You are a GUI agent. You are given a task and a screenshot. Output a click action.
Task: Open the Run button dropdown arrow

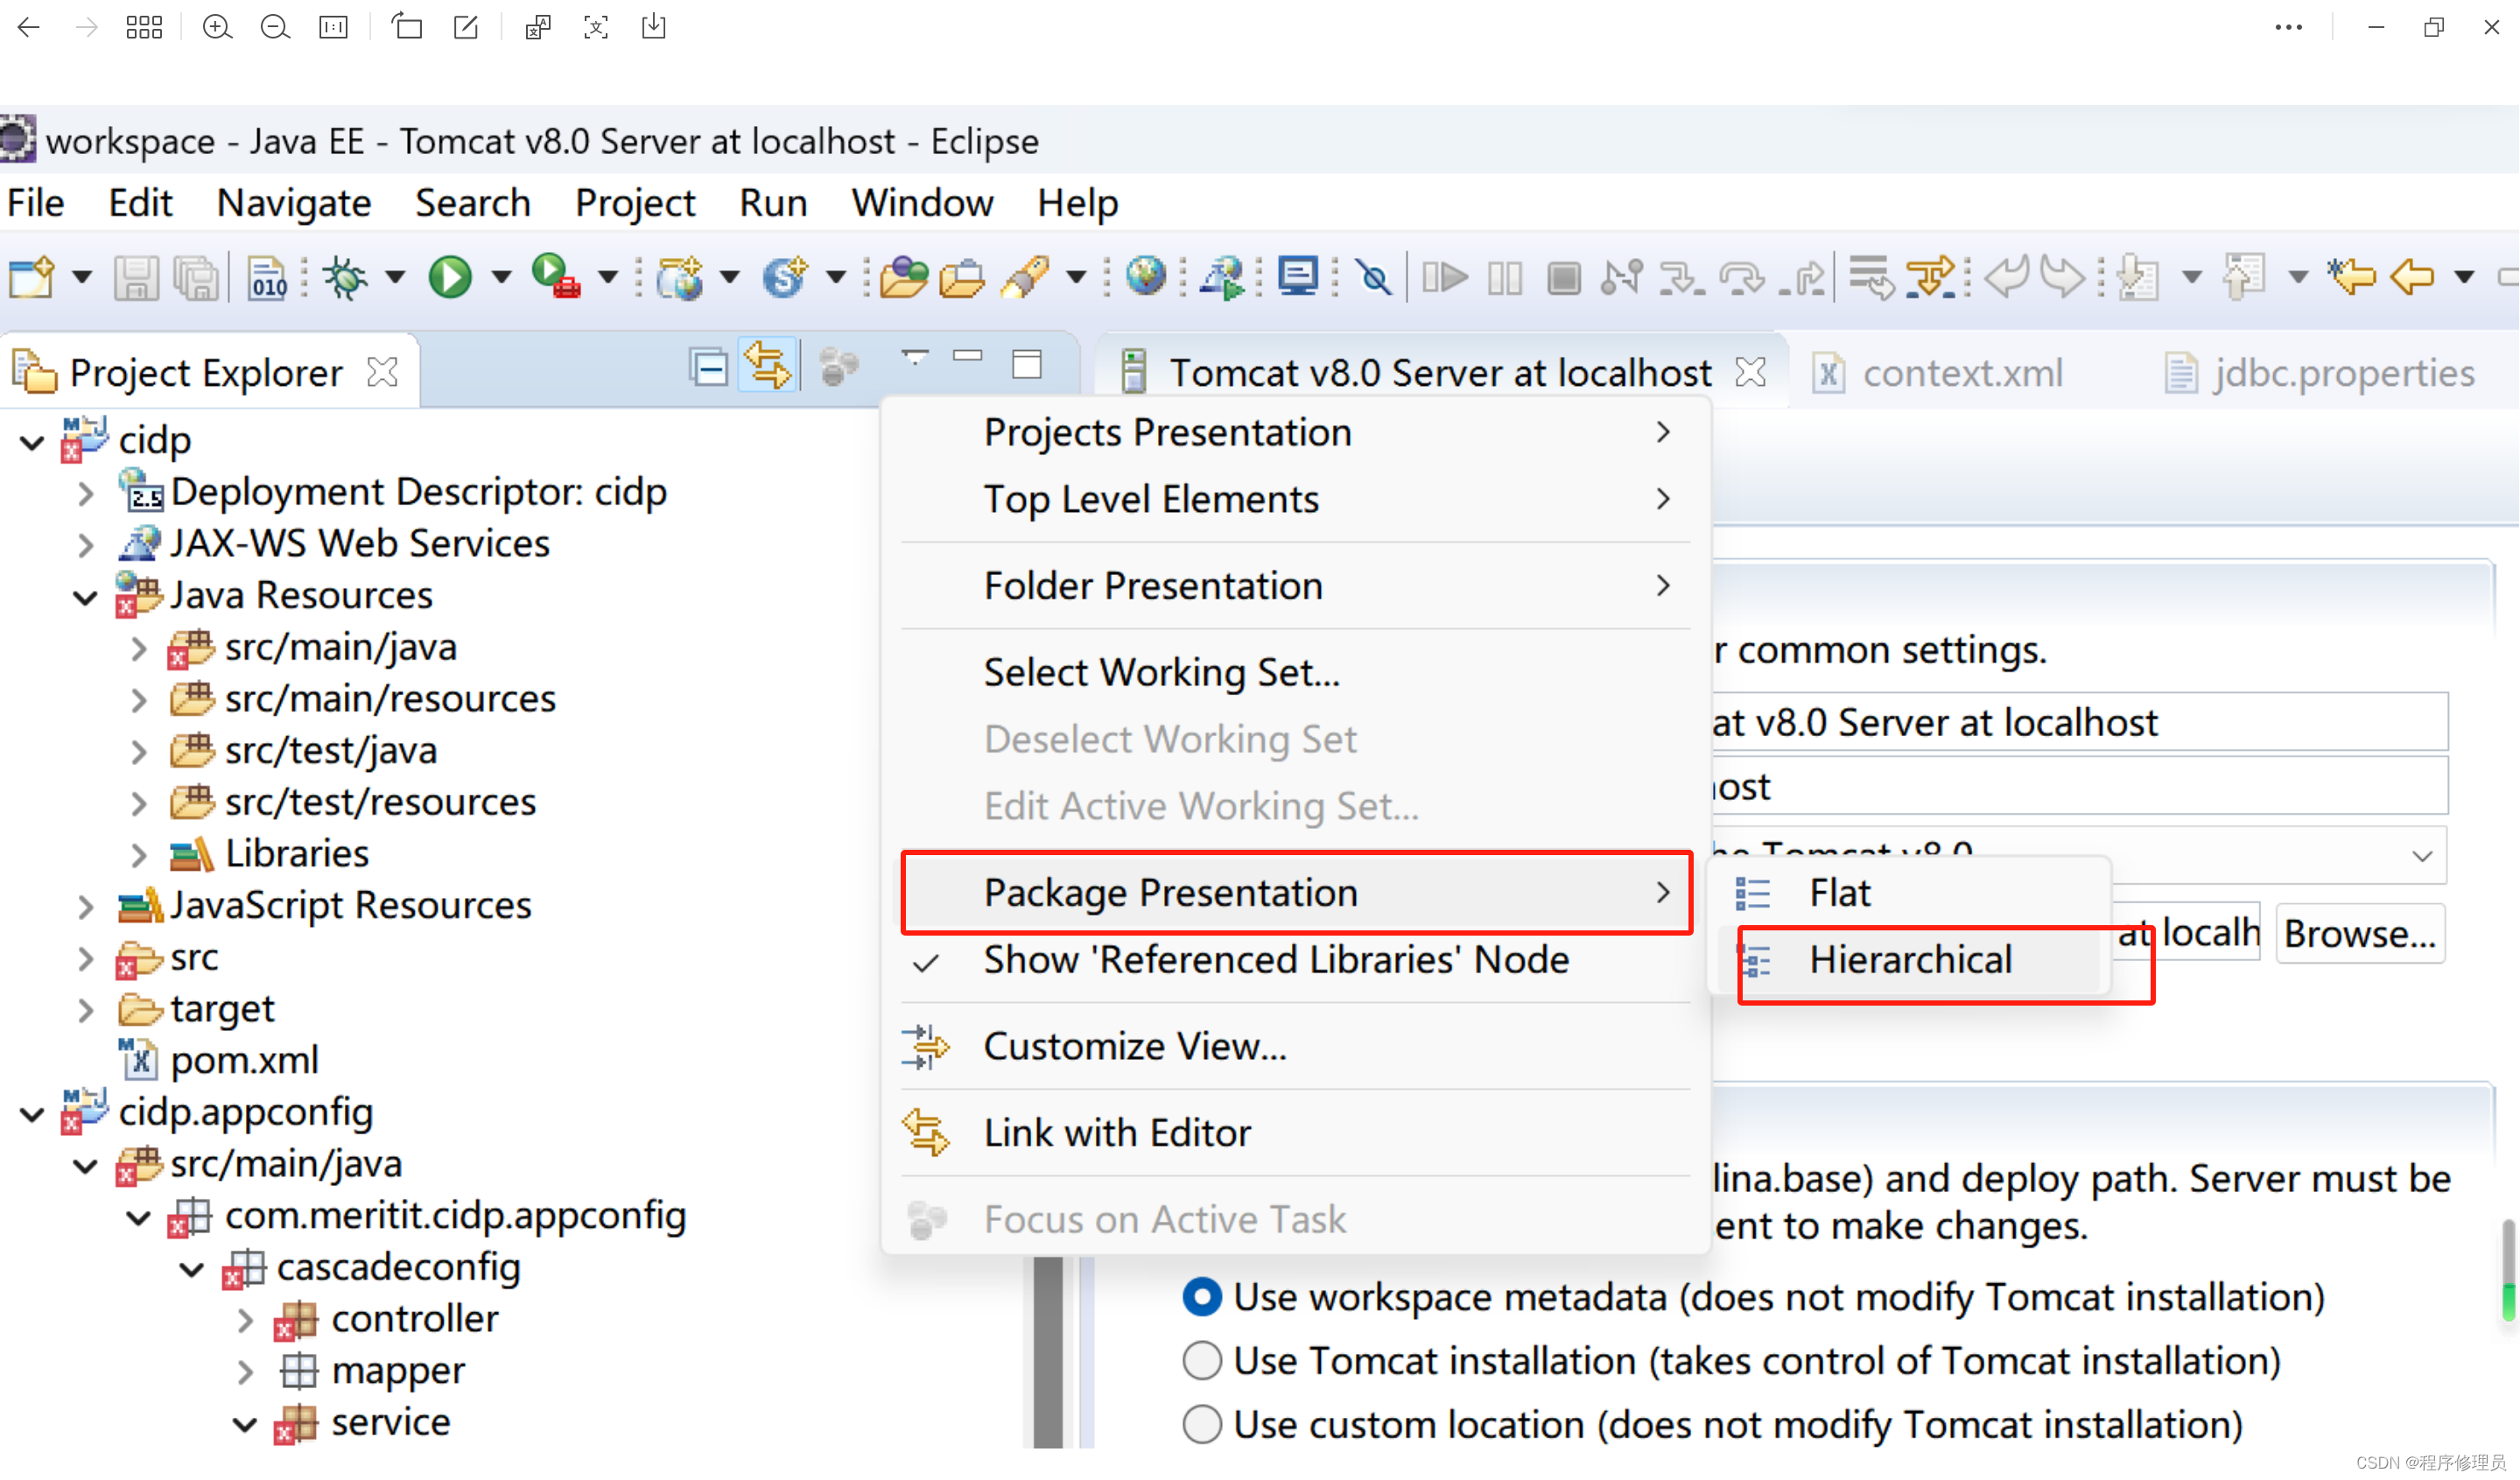(x=501, y=277)
